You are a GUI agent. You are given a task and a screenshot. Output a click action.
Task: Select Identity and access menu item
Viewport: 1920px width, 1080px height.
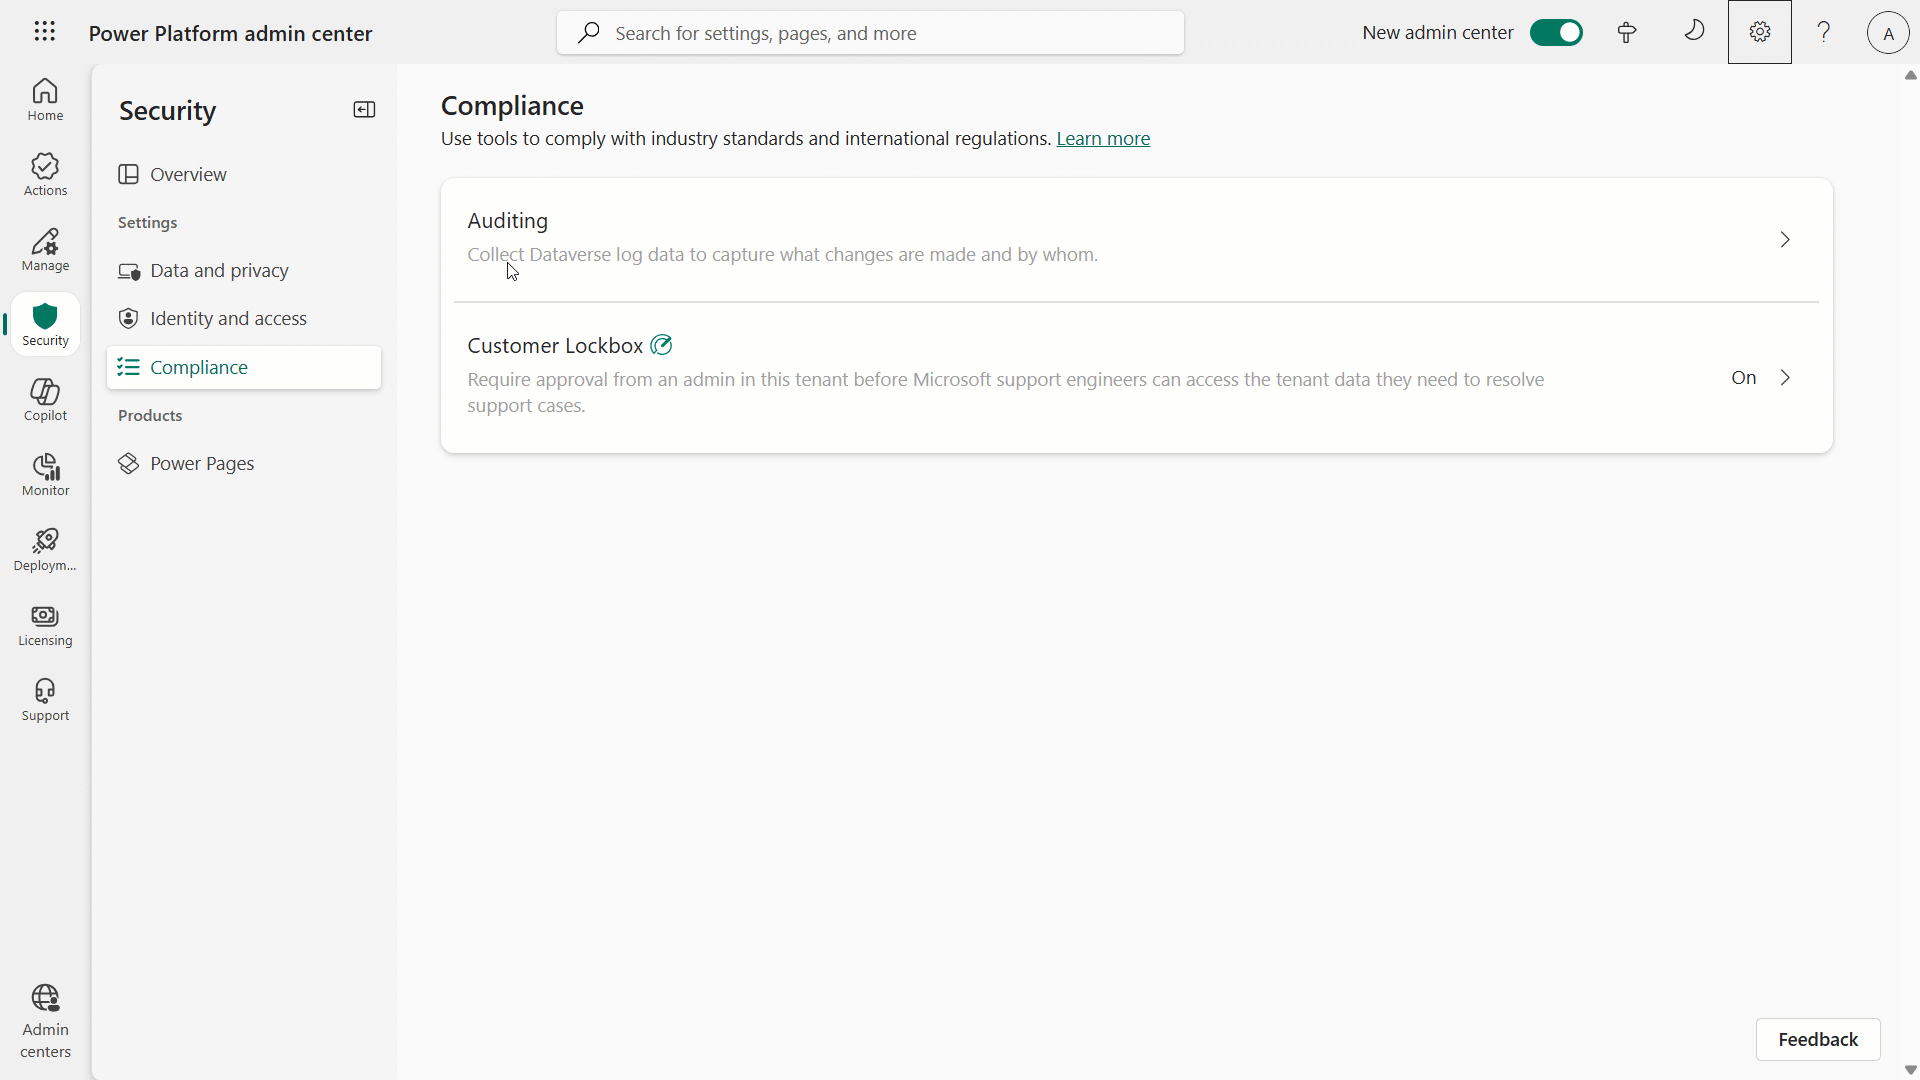click(228, 319)
